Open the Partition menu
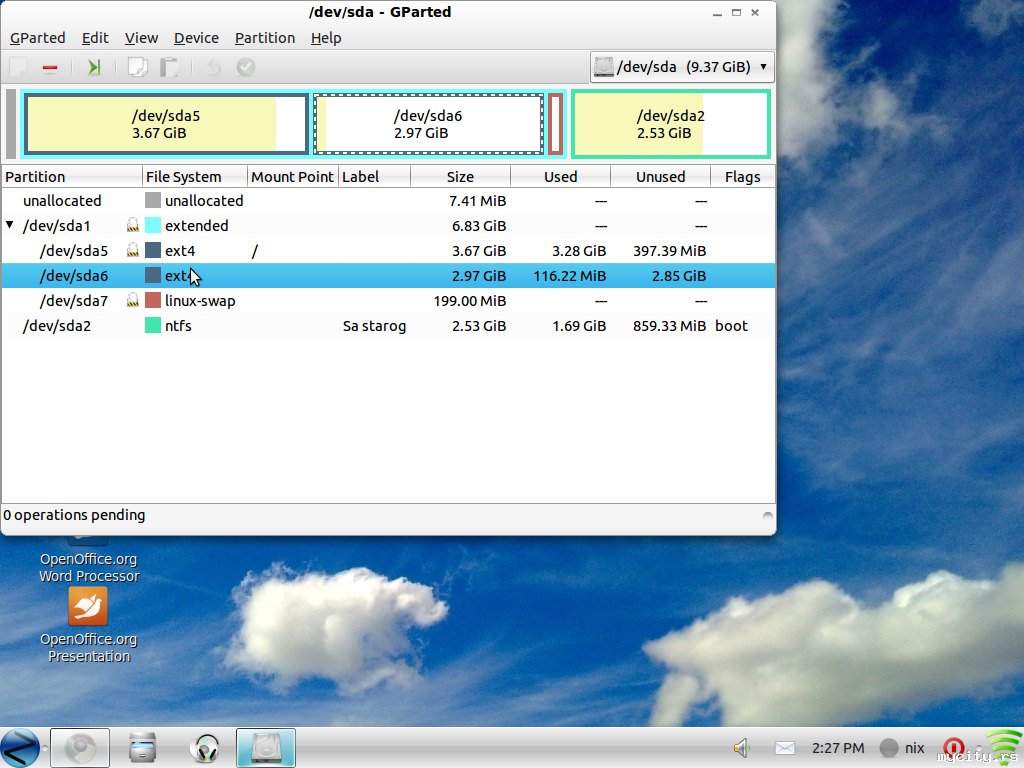Viewport: 1024px width, 768px height. coord(264,38)
